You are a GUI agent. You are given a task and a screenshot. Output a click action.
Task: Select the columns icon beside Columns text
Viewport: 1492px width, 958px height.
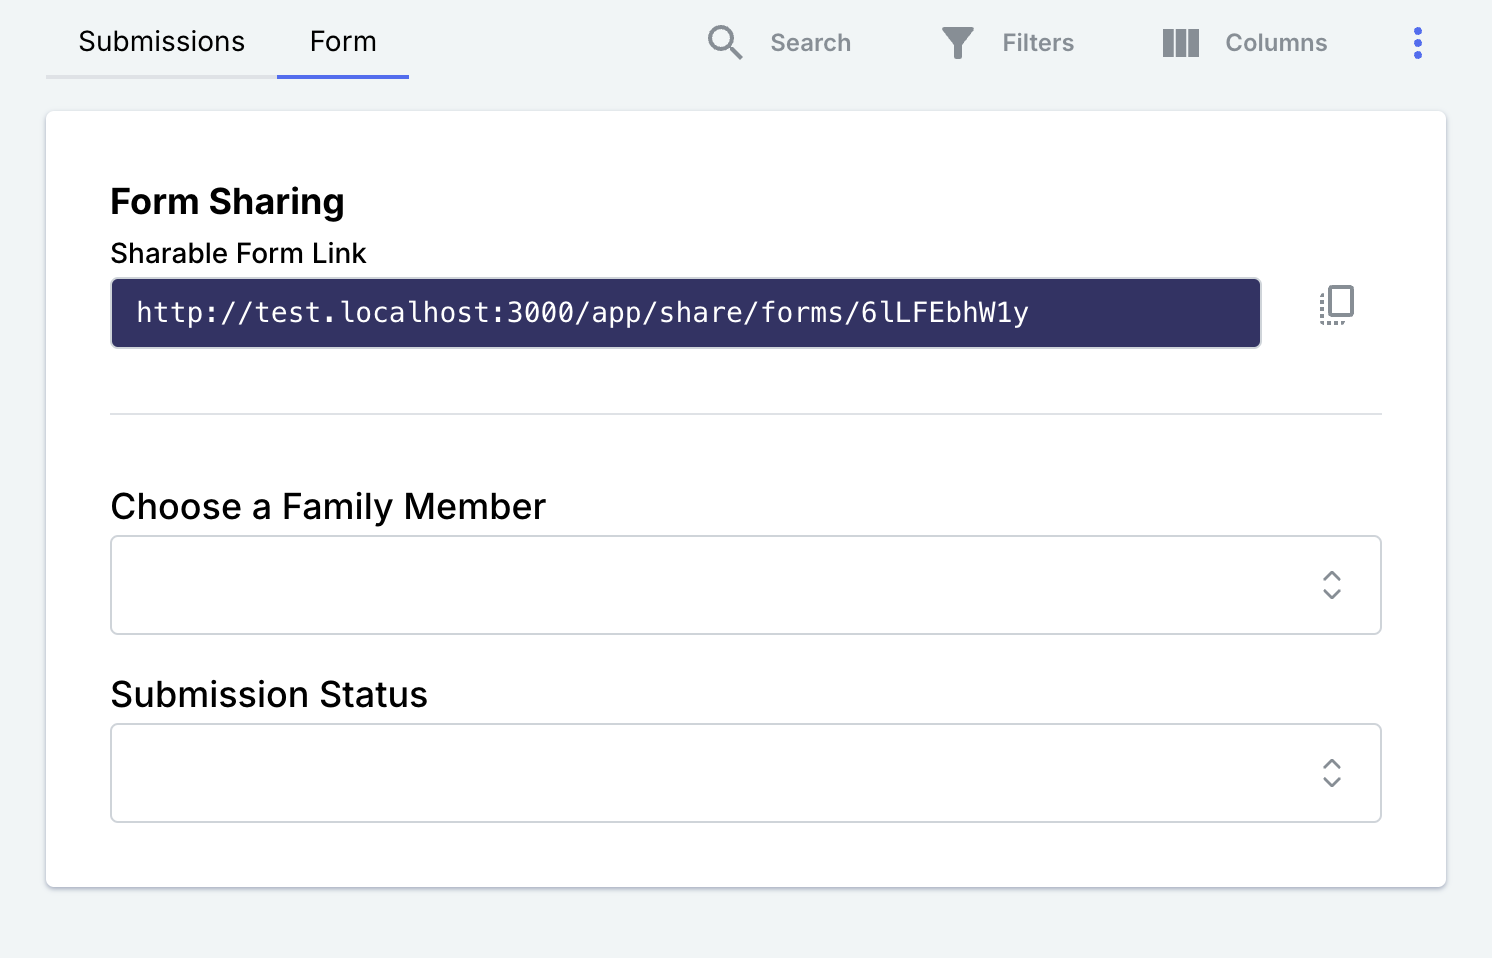click(x=1180, y=43)
